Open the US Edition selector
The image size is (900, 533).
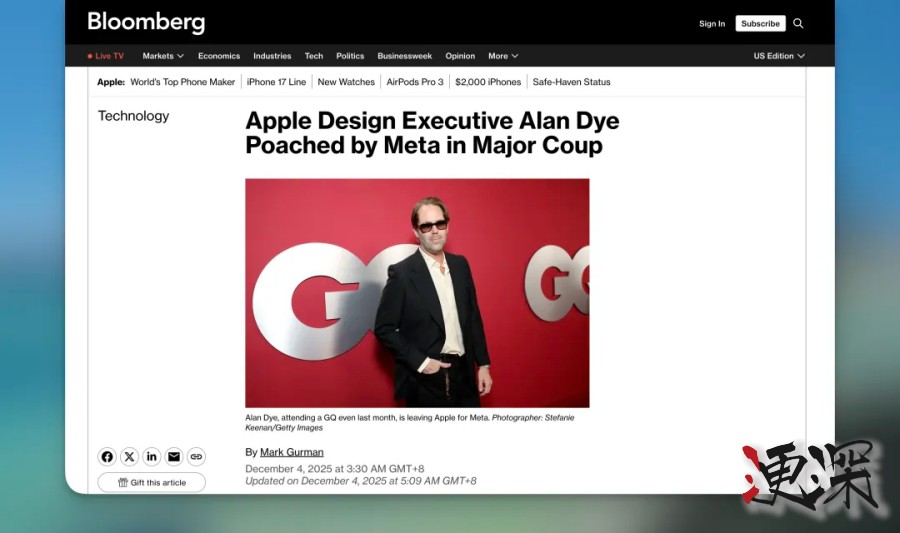[778, 56]
